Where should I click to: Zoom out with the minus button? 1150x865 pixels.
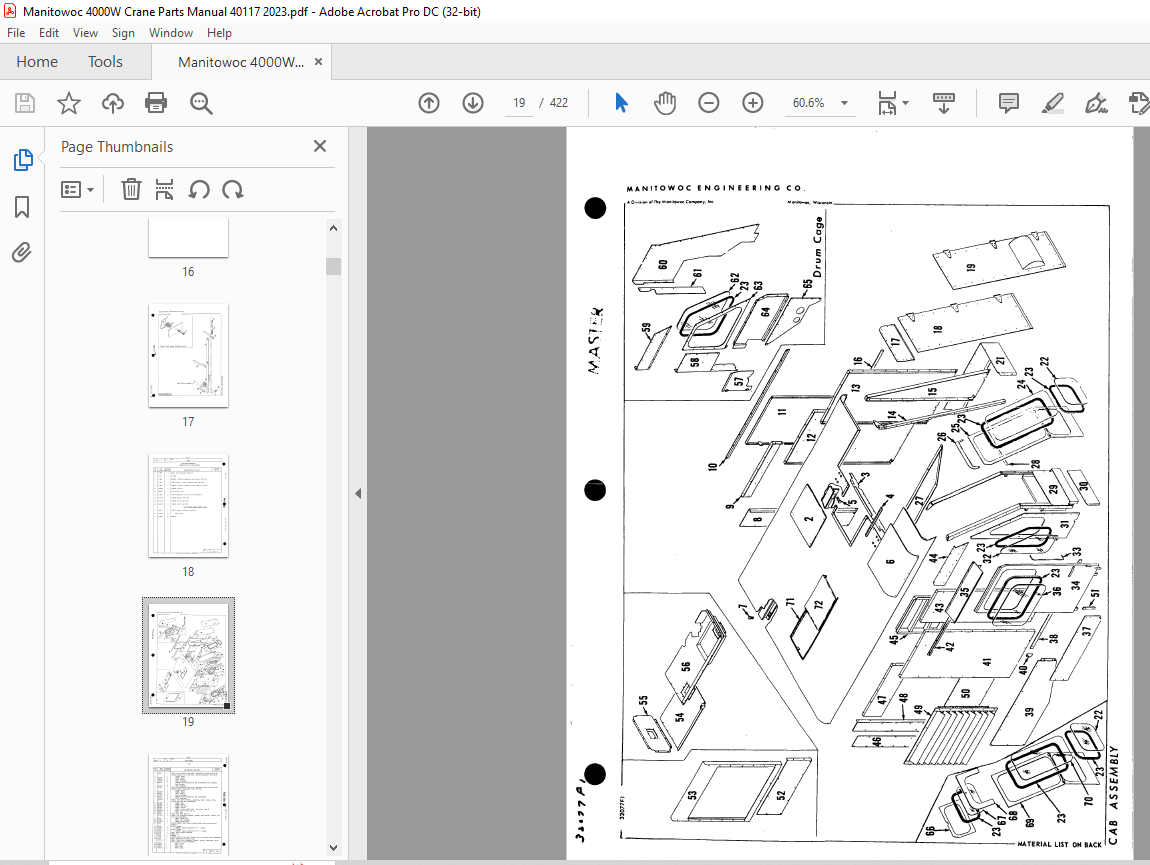click(708, 103)
